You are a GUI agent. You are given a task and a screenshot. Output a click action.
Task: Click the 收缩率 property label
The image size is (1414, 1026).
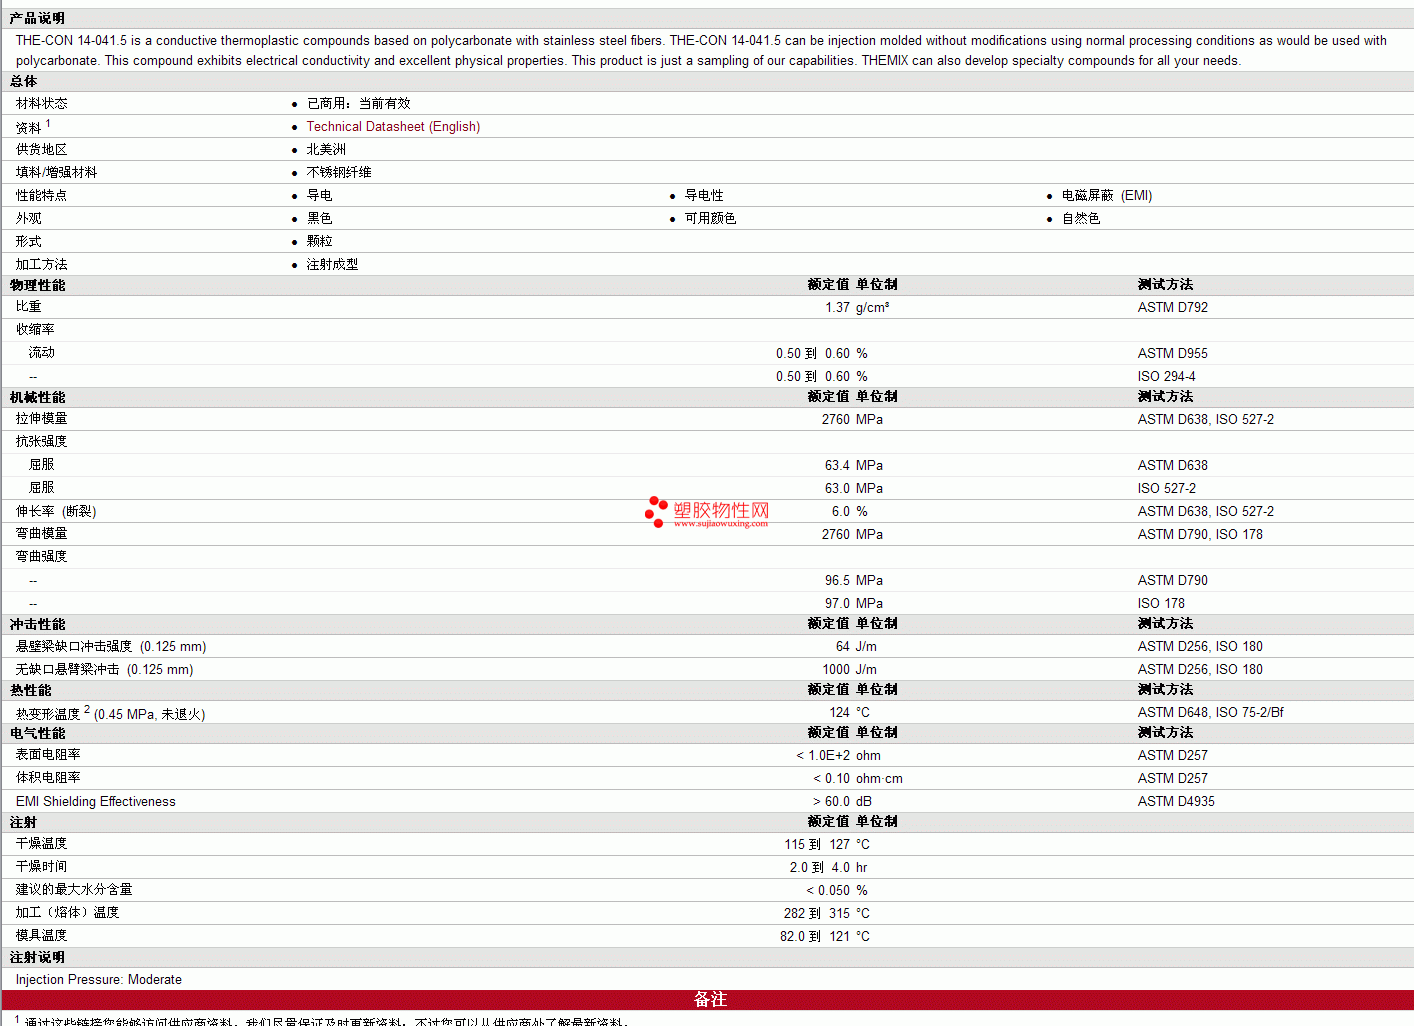click(x=35, y=330)
